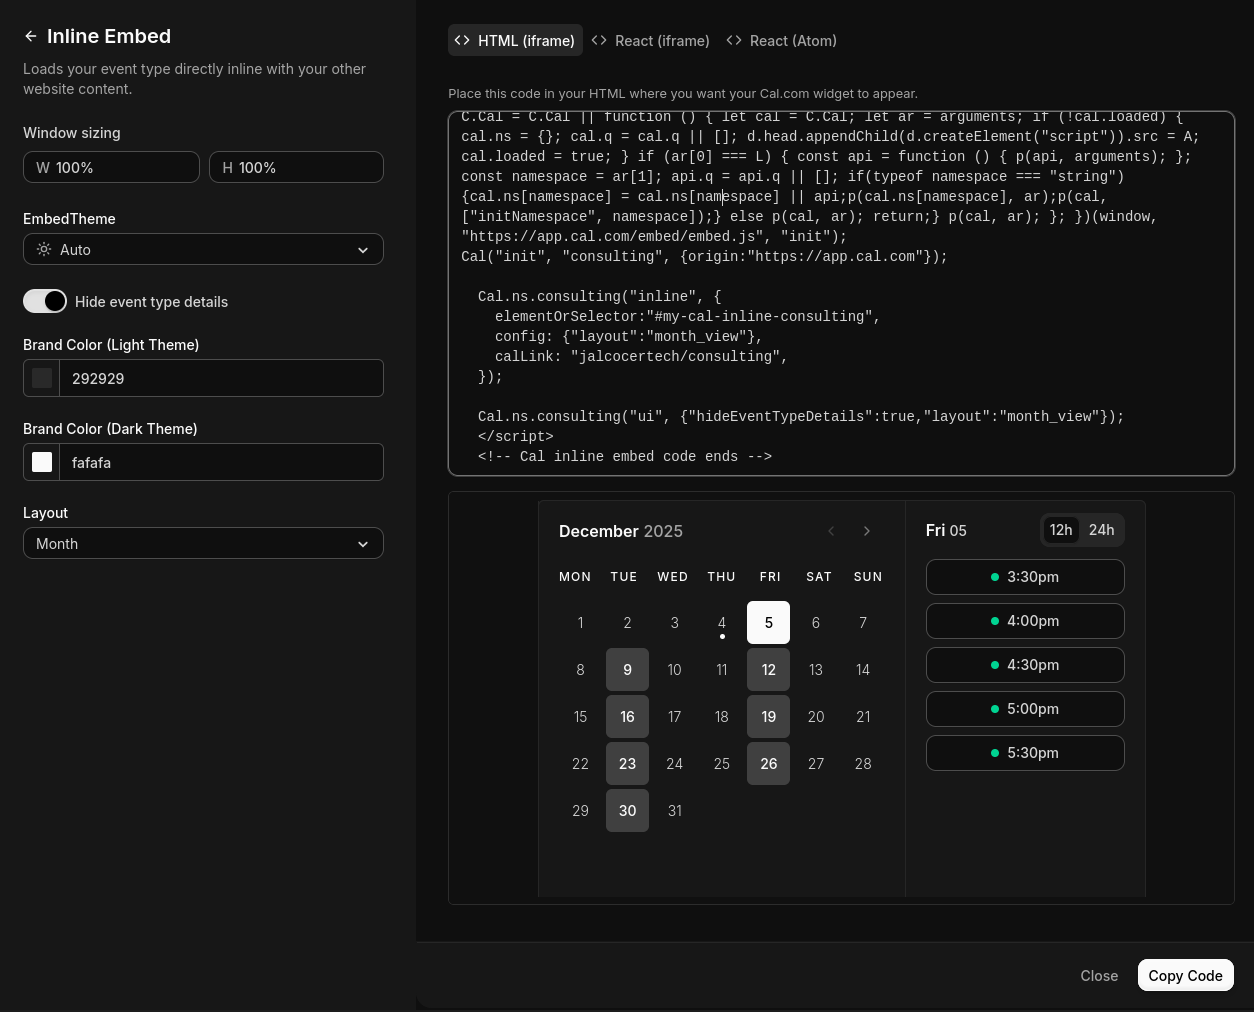
Task: Toggle Hide event type details switch
Action: click(x=45, y=301)
